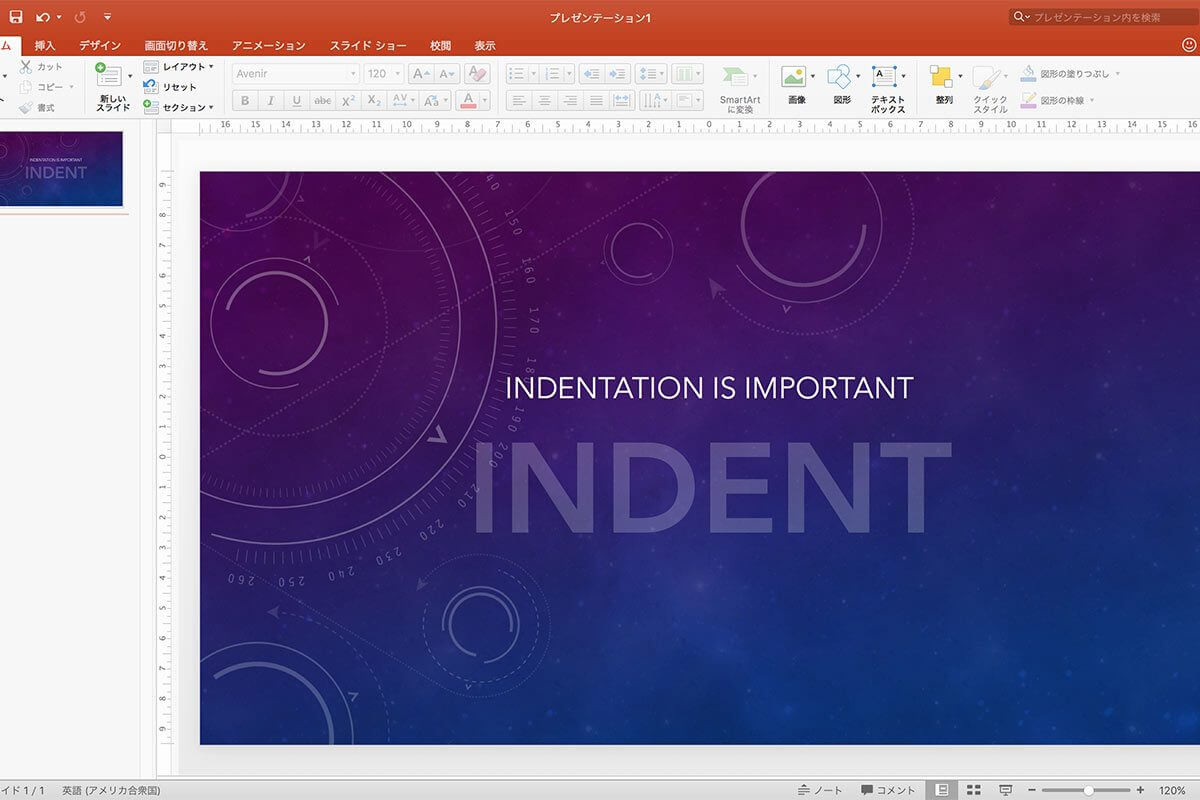
Task: Justify the text
Action: click(x=596, y=100)
